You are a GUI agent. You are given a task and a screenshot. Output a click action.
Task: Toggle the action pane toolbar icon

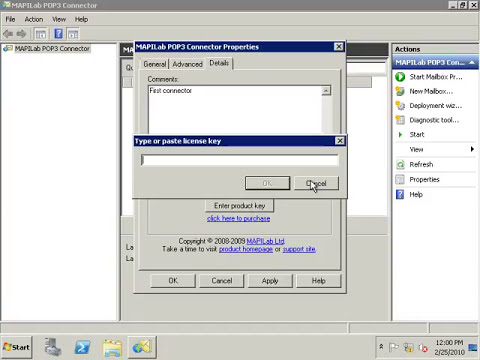pos(73,34)
